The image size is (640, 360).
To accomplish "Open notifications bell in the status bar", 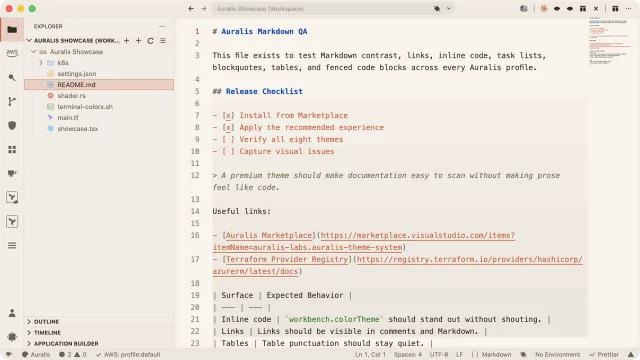I will coord(631,354).
